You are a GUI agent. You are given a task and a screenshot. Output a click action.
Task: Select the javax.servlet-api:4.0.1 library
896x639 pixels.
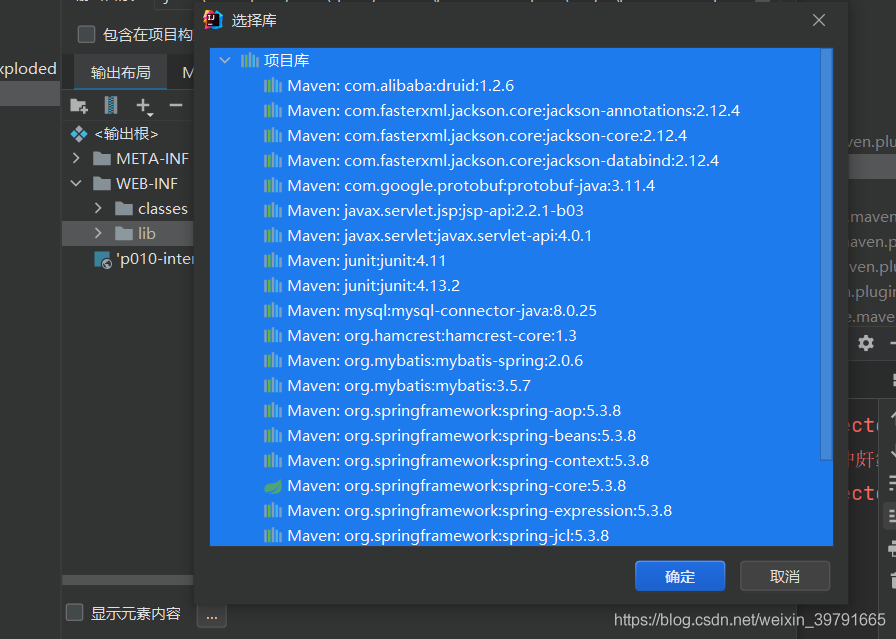coord(439,235)
